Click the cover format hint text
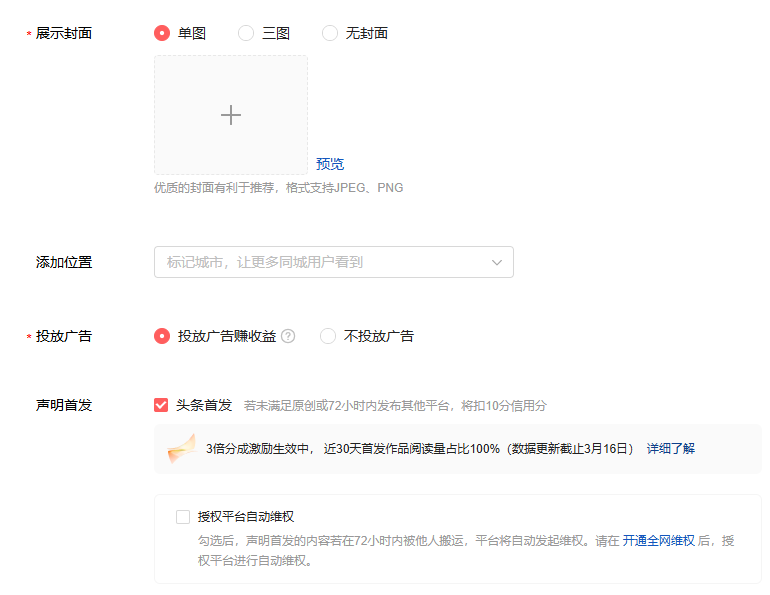 pyautogui.click(x=278, y=188)
